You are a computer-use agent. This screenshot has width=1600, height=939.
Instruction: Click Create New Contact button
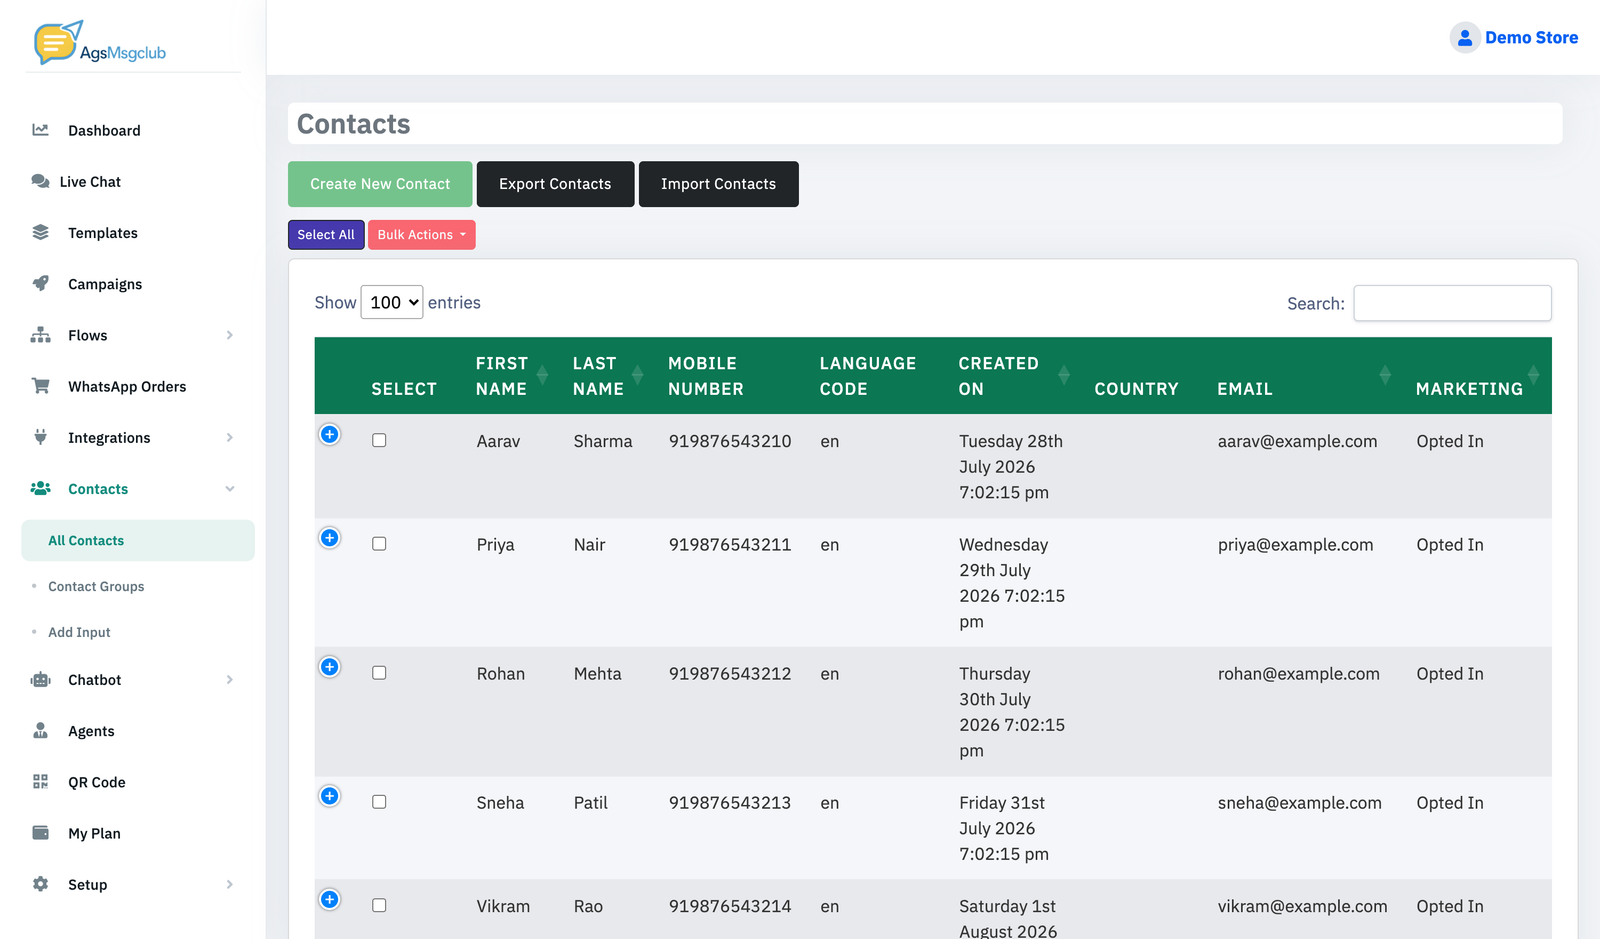[x=380, y=184]
